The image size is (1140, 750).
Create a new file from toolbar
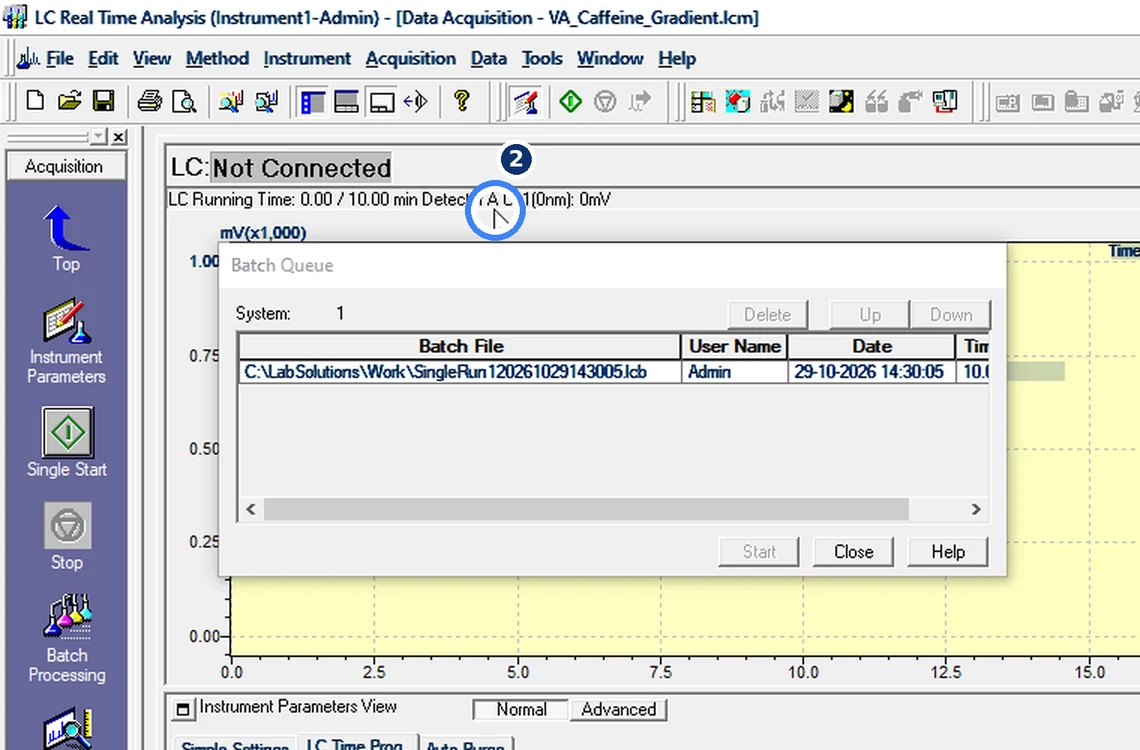coord(35,101)
